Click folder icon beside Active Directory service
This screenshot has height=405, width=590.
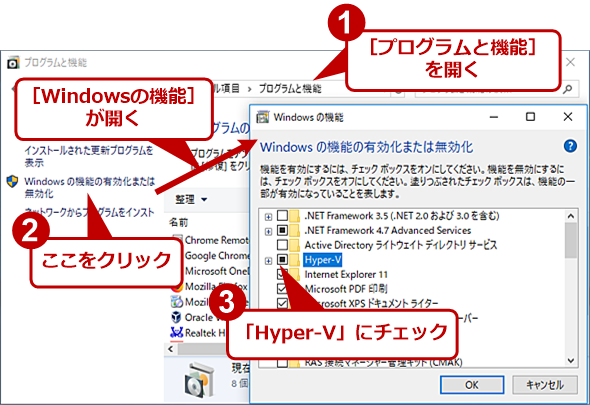pyautogui.click(x=295, y=245)
